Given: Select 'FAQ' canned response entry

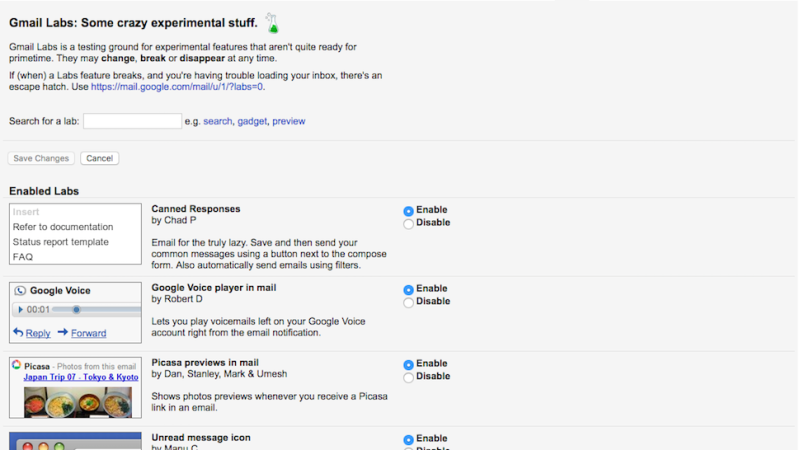Looking at the screenshot, I should tap(23, 257).
